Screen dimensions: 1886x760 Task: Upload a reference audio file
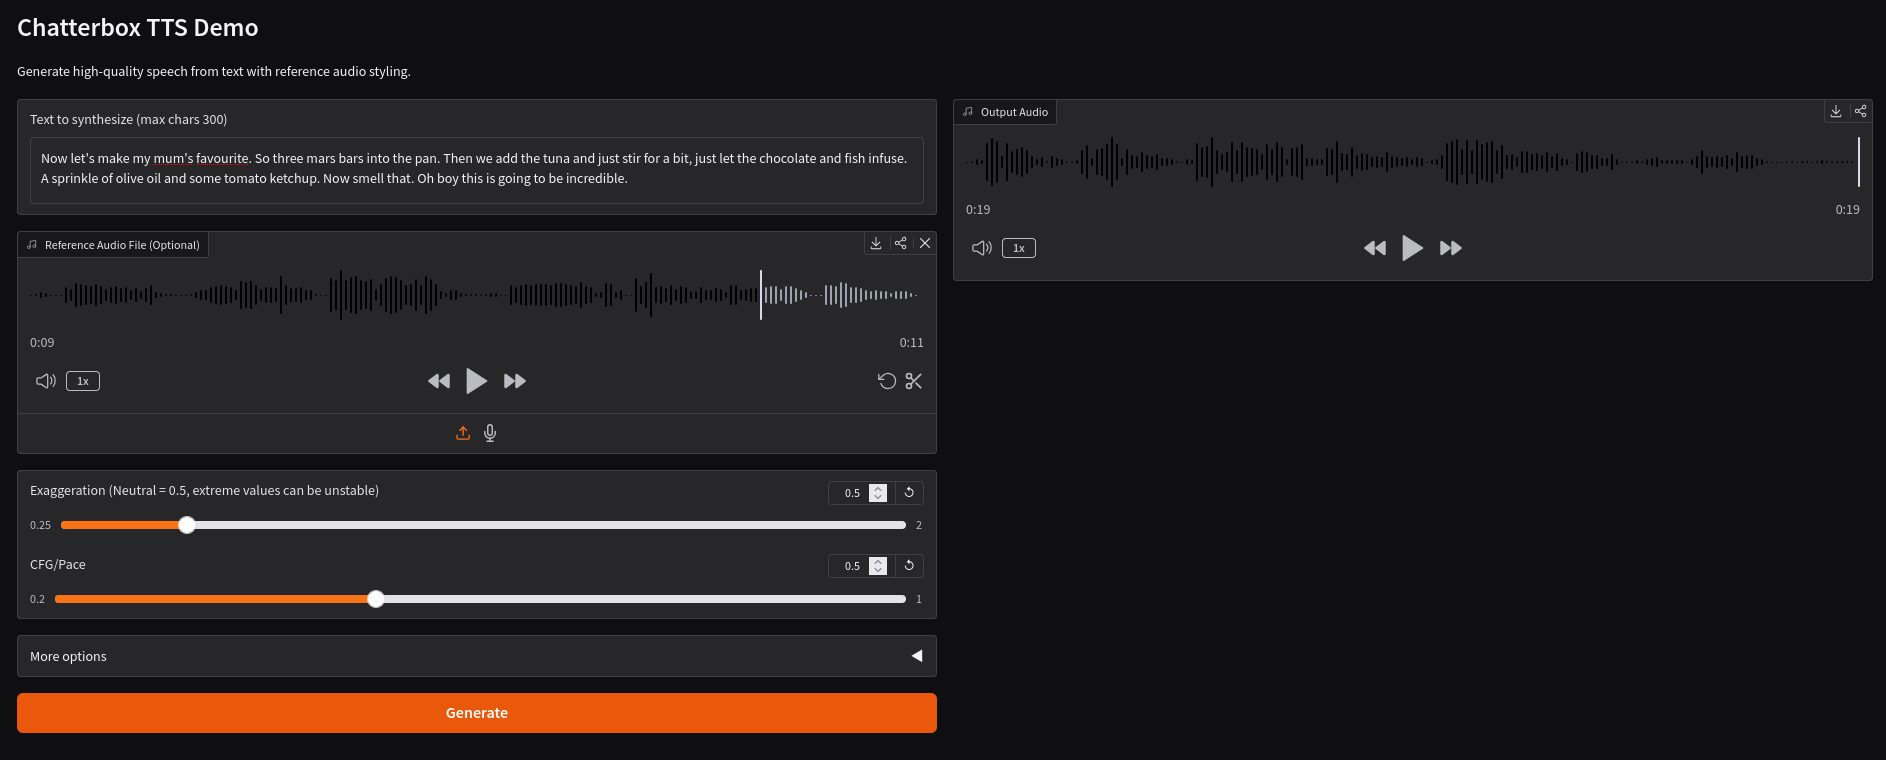click(x=463, y=433)
